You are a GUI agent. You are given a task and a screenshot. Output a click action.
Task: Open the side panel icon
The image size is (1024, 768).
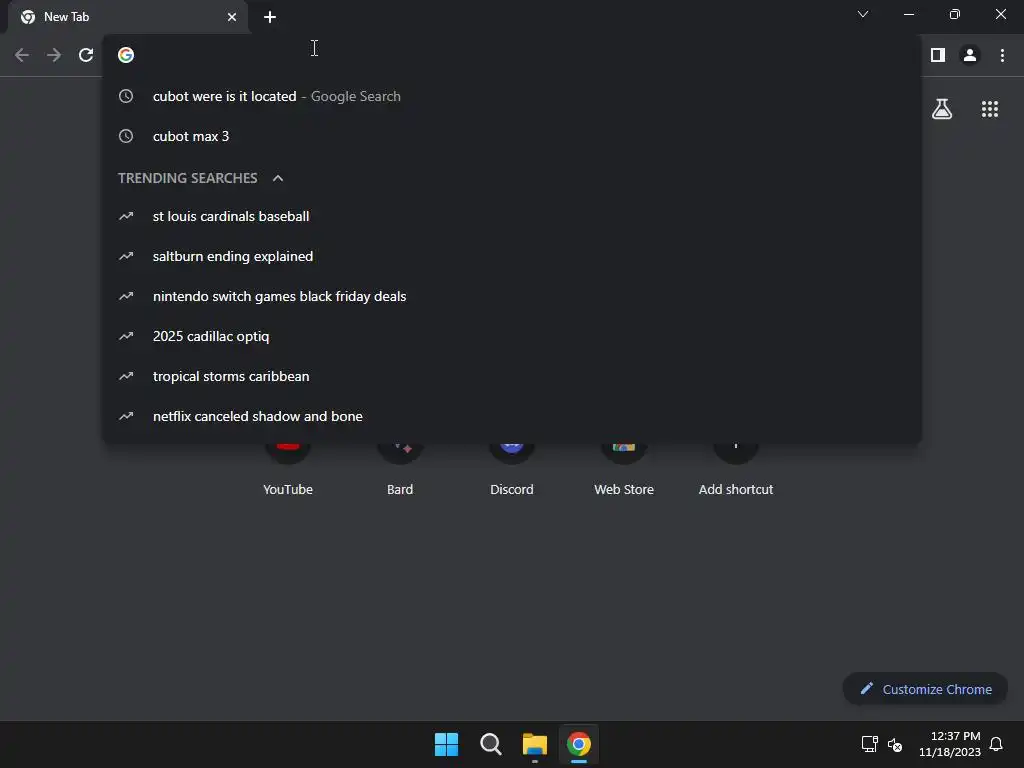point(938,56)
